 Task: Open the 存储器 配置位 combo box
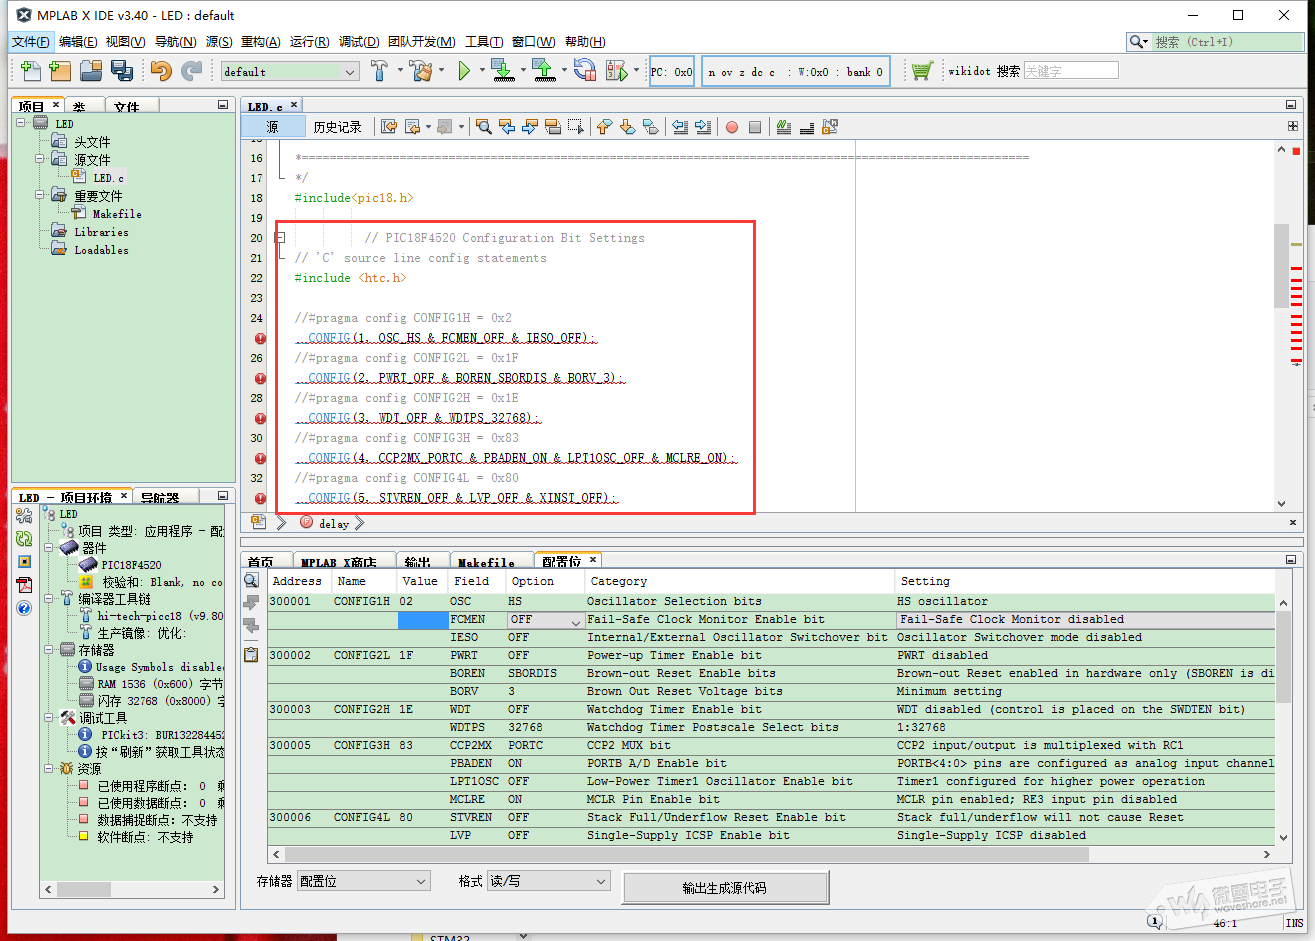[364, 881]
